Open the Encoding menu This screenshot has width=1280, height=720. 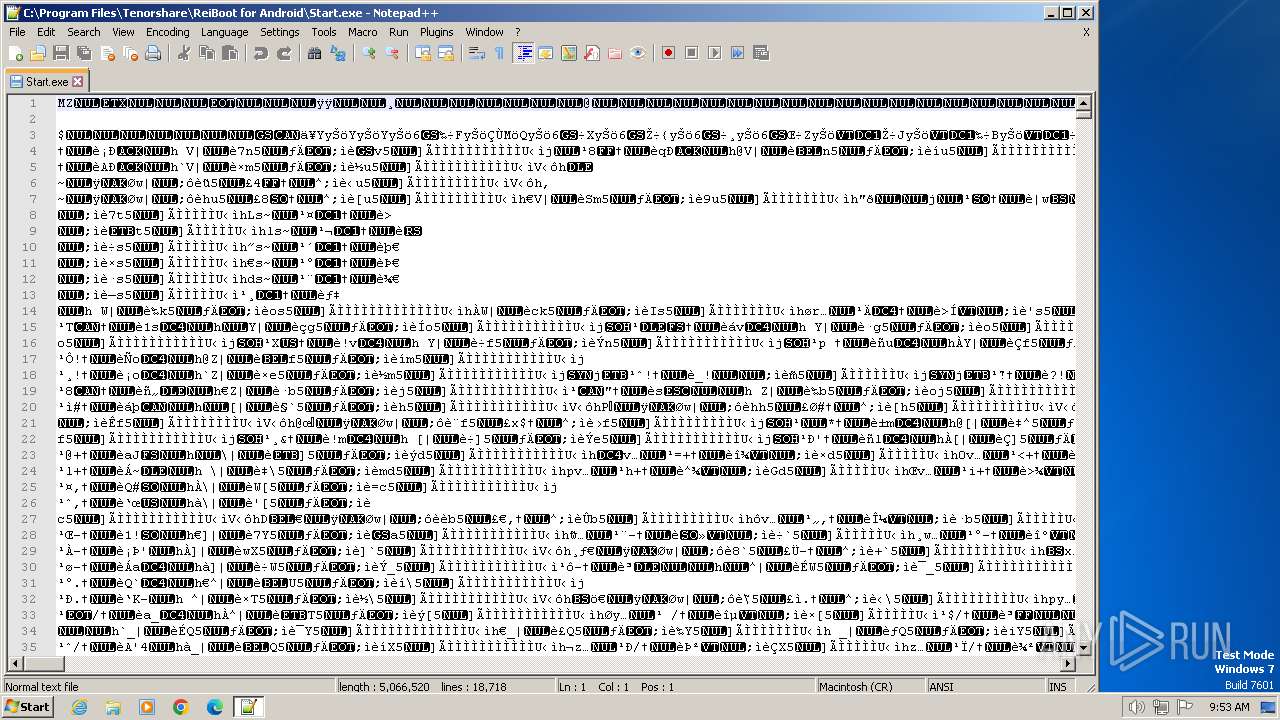(x=167, y=32)
